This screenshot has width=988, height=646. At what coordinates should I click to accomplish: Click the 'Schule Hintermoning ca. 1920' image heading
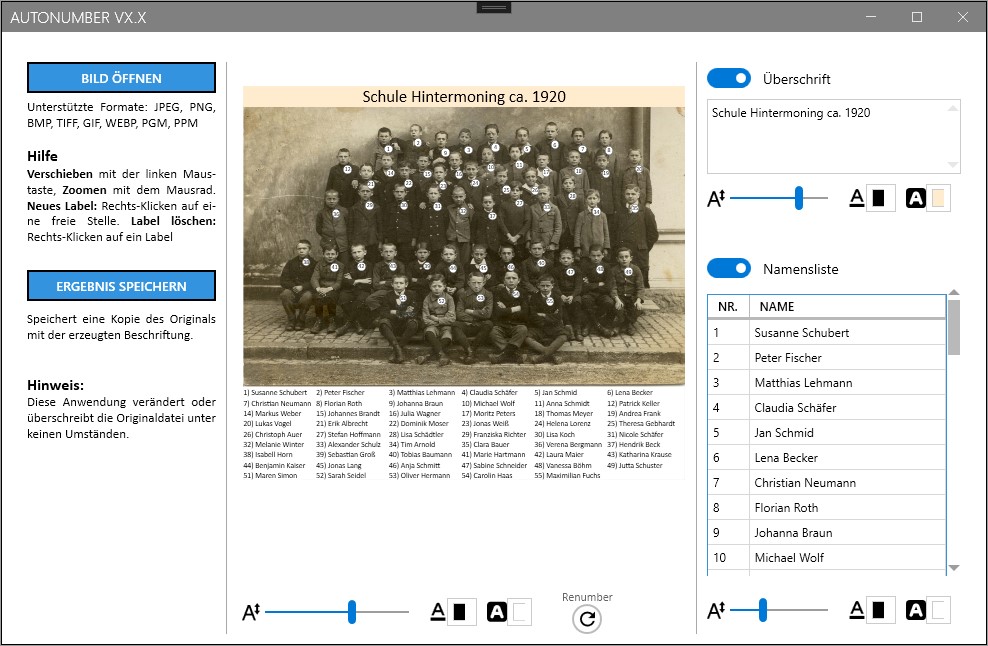pos(464,96)
